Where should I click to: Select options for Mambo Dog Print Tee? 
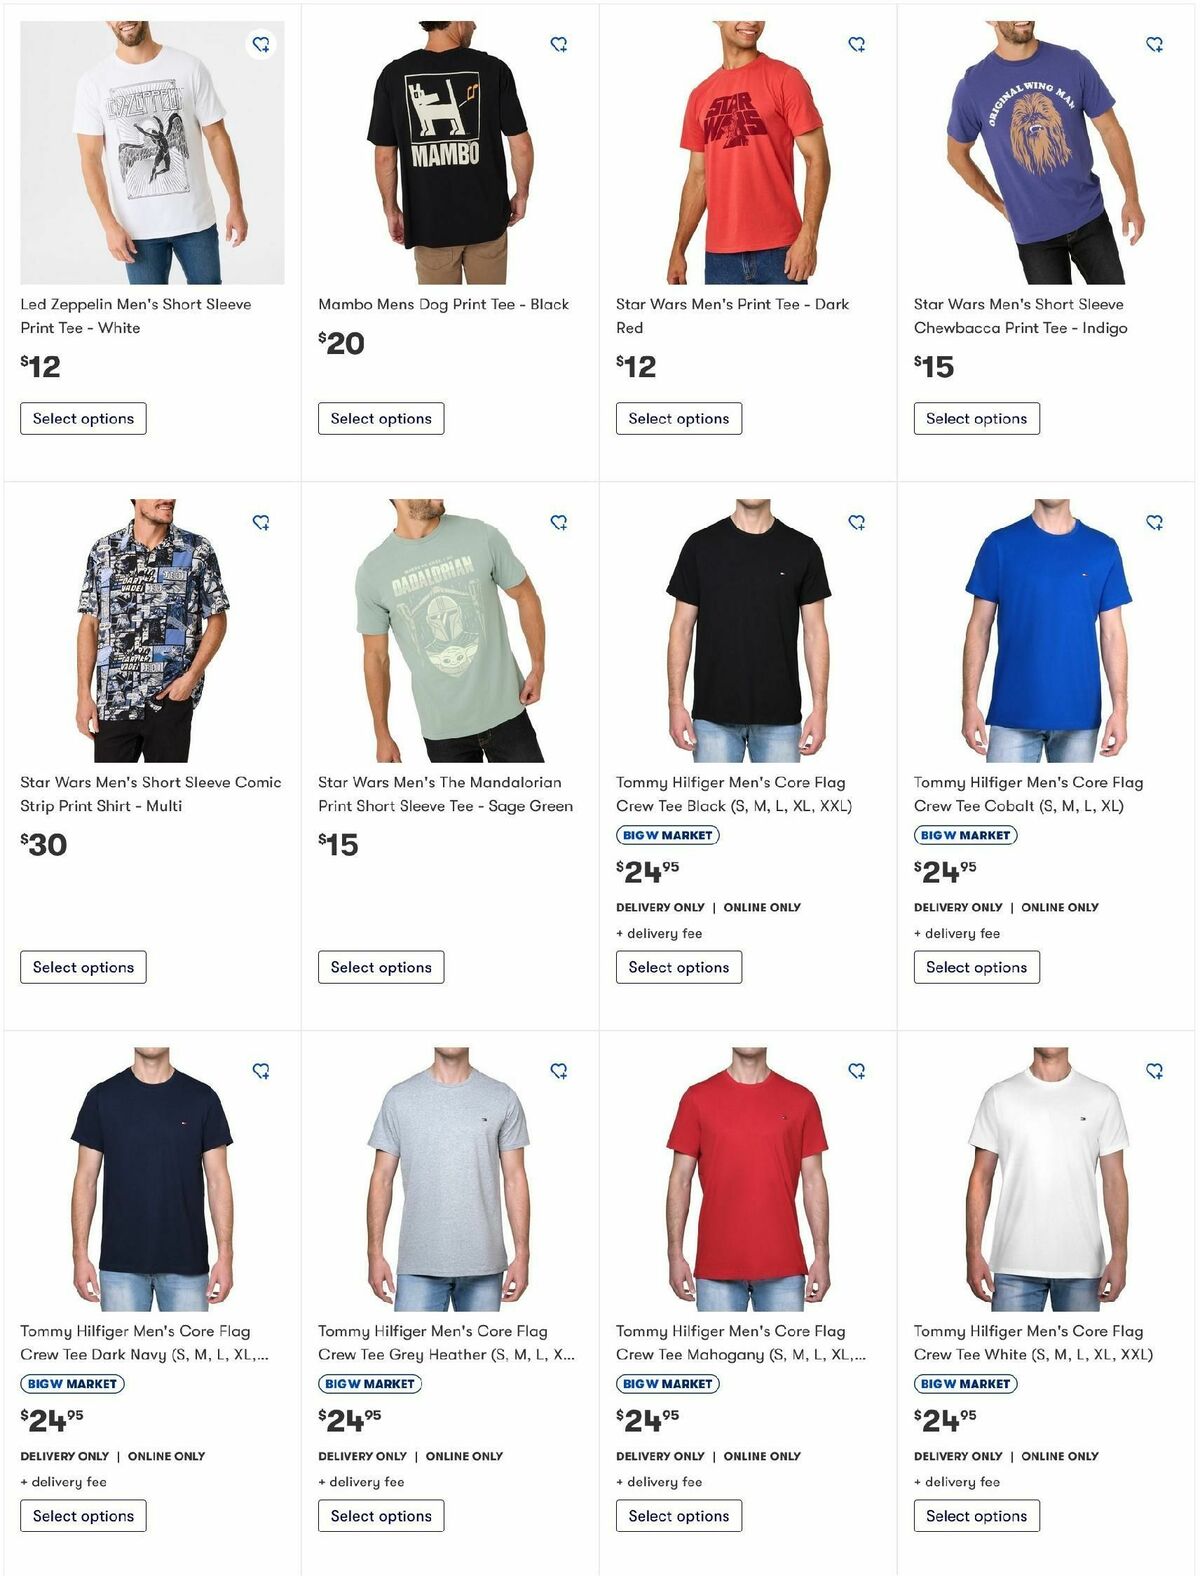pyautogui.click(x=381, y=418)
